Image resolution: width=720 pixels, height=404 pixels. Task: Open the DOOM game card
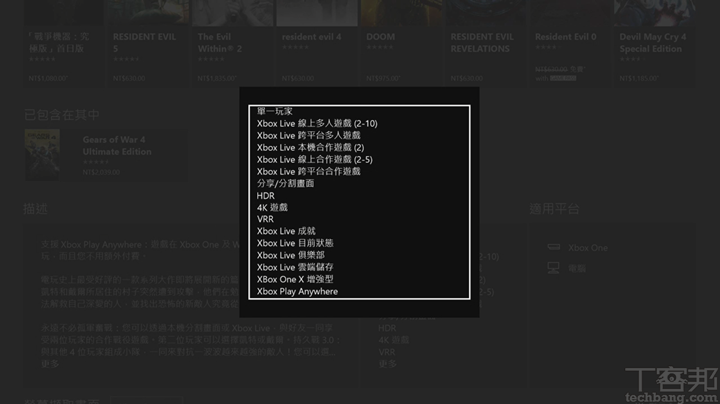point(401,42)
